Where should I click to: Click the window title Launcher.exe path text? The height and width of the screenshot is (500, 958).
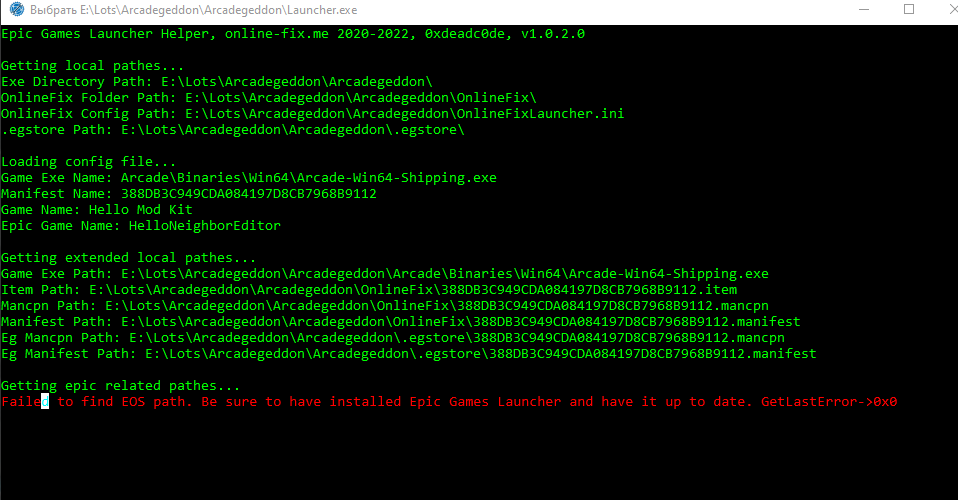click(x=194, y=10)
